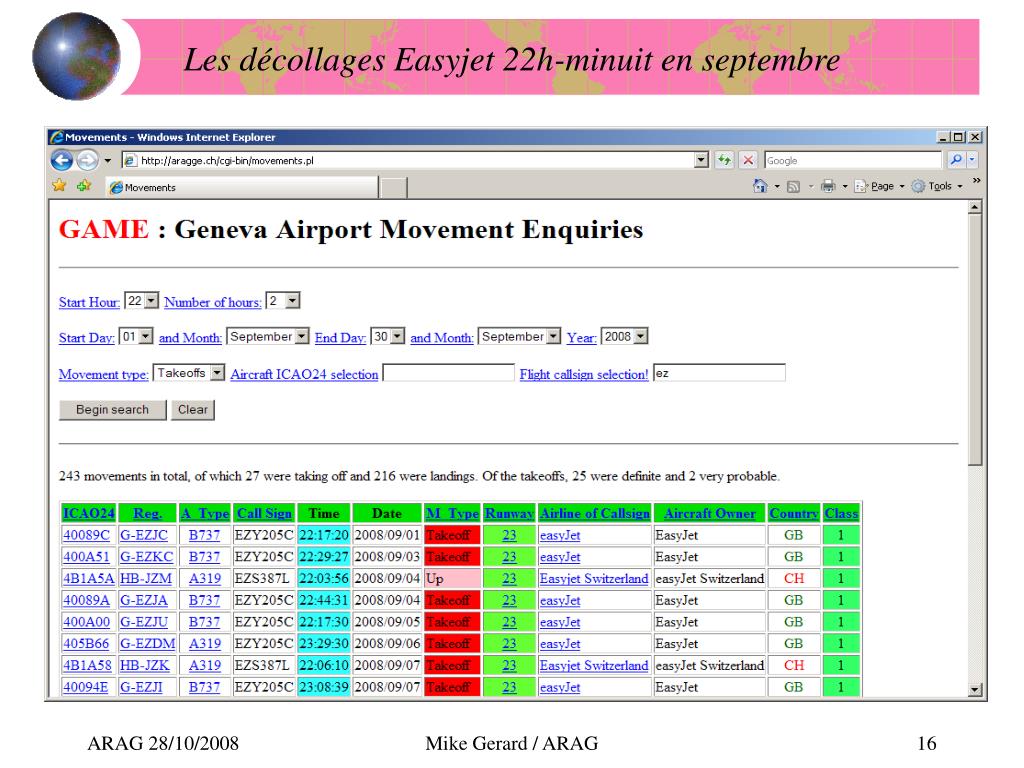Click the Class column header
1024x768 pixels.
coord(841,513)
